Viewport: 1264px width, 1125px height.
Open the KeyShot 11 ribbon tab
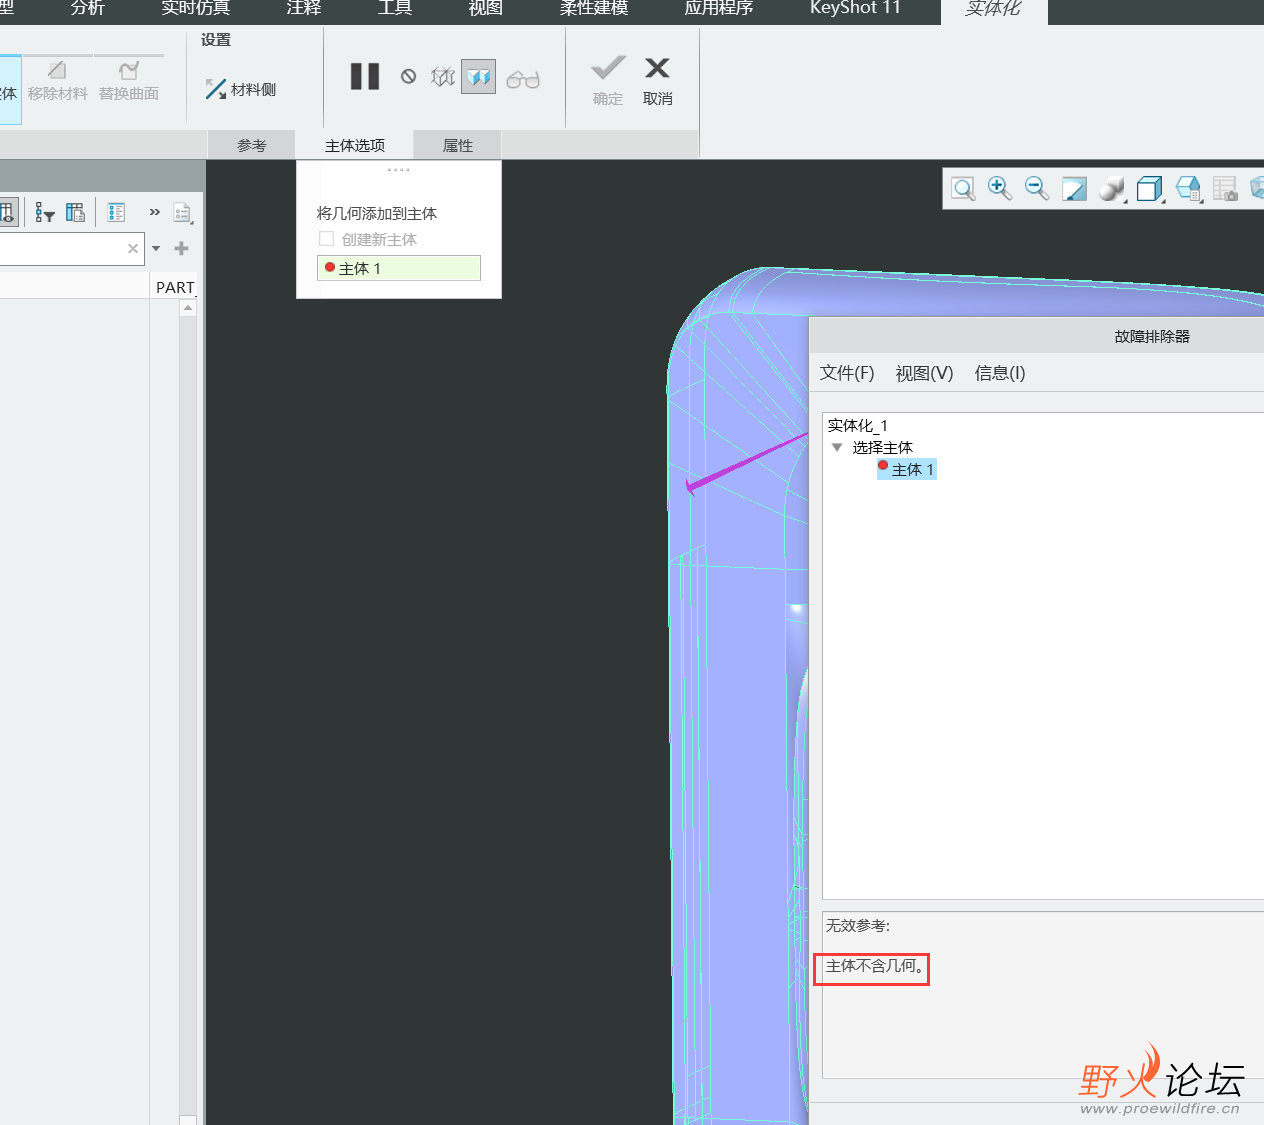pyautogui.click(x=855, y=8)
